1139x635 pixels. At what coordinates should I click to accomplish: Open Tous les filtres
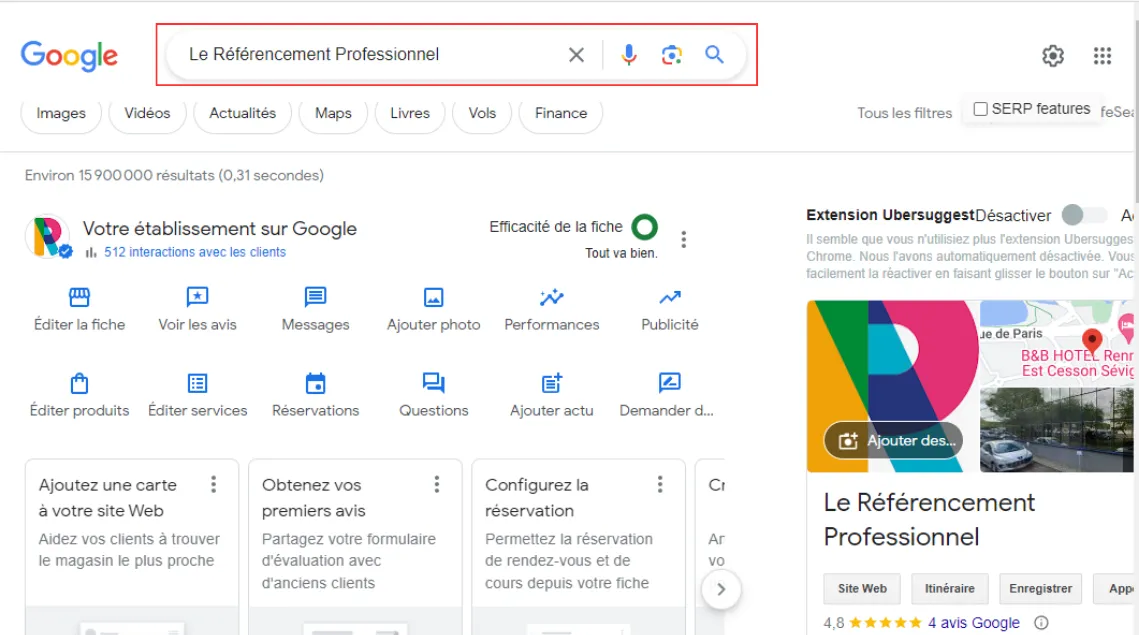pos(904,113)
